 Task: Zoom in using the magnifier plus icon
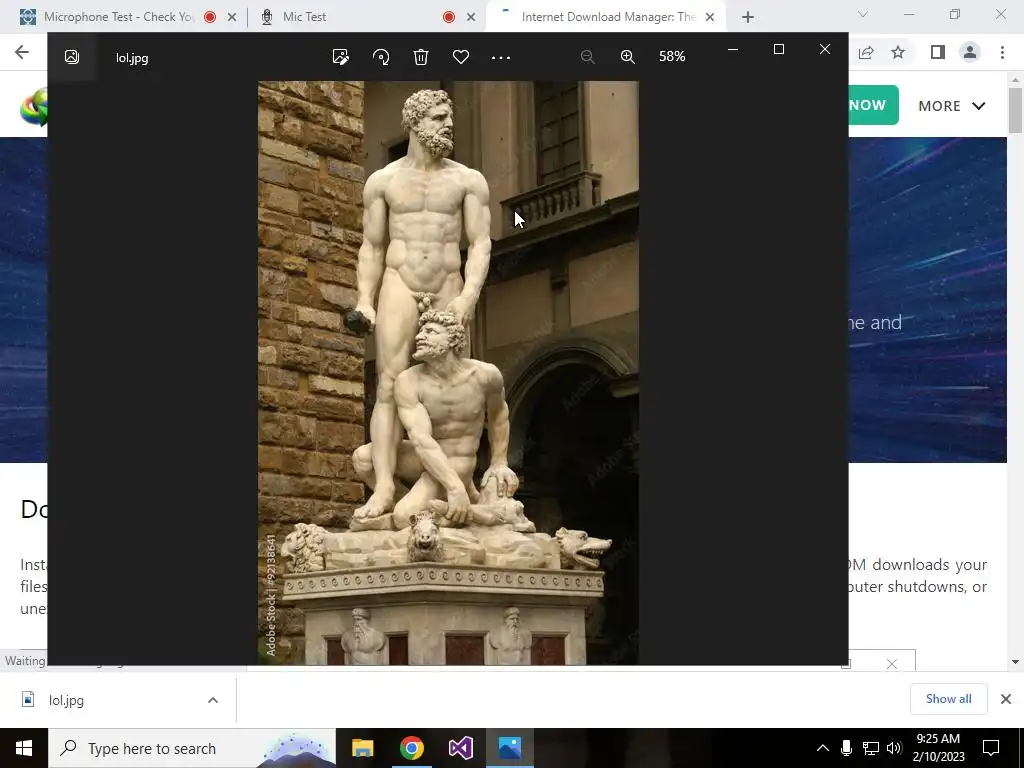[x=628, y=57]
